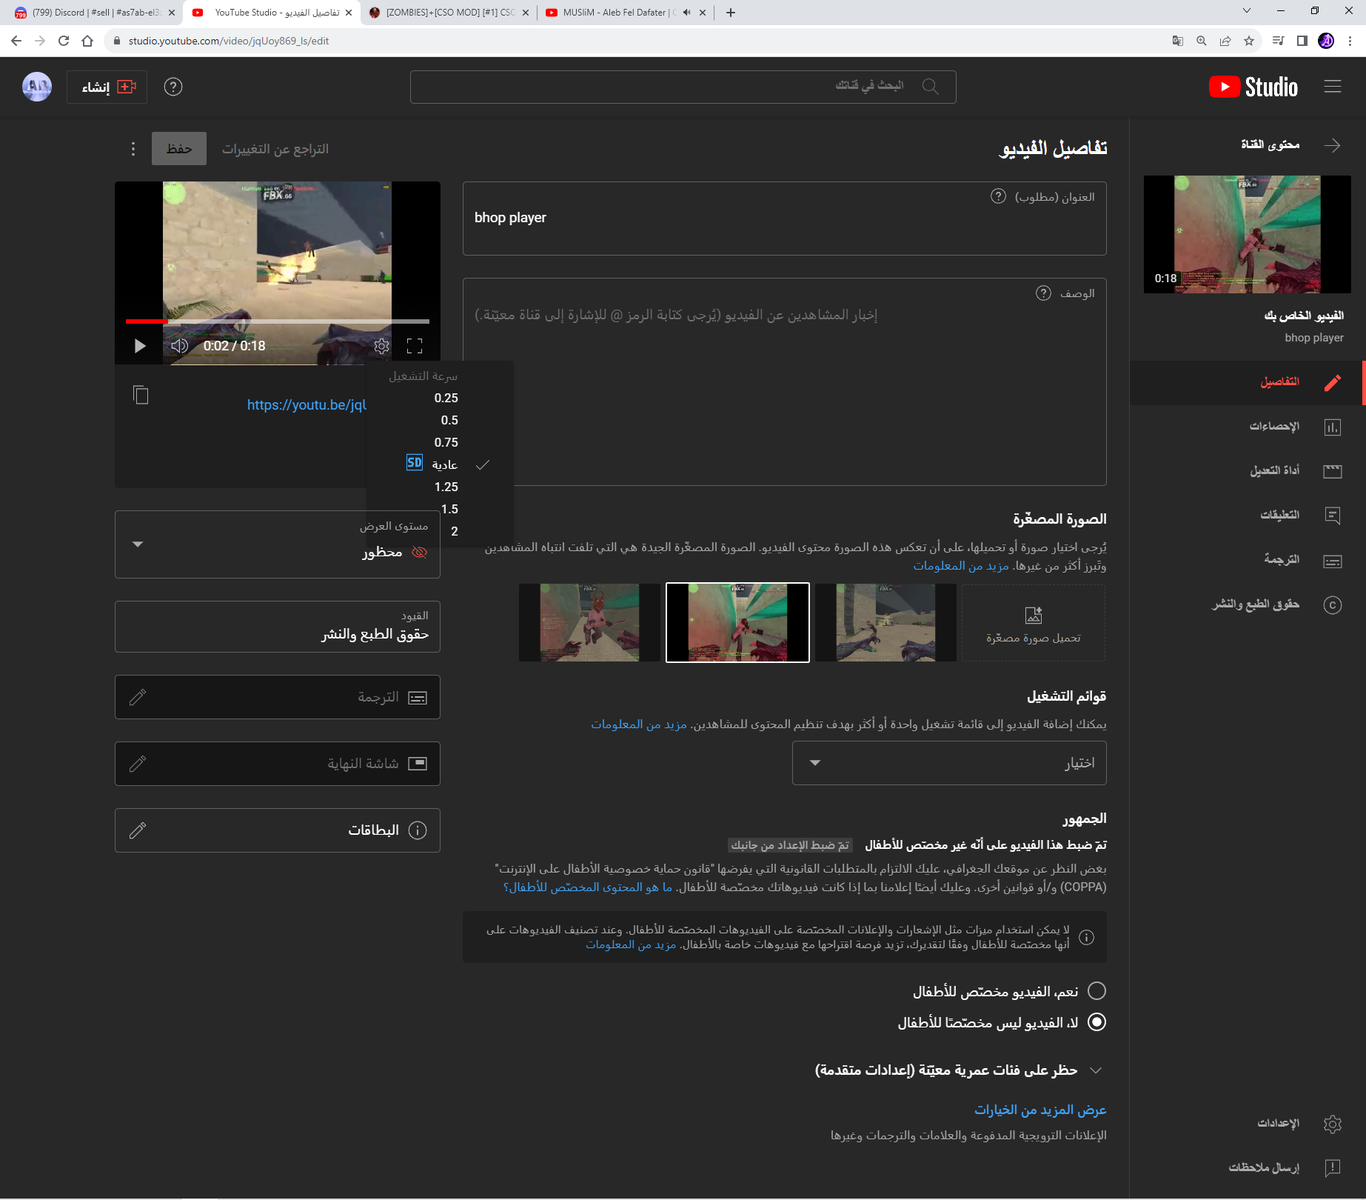Image resolution: width=1366 pixels, height=1200 pixels.
Task: Open the hamburger navigation menu
Action: [x=1332, y=87]
